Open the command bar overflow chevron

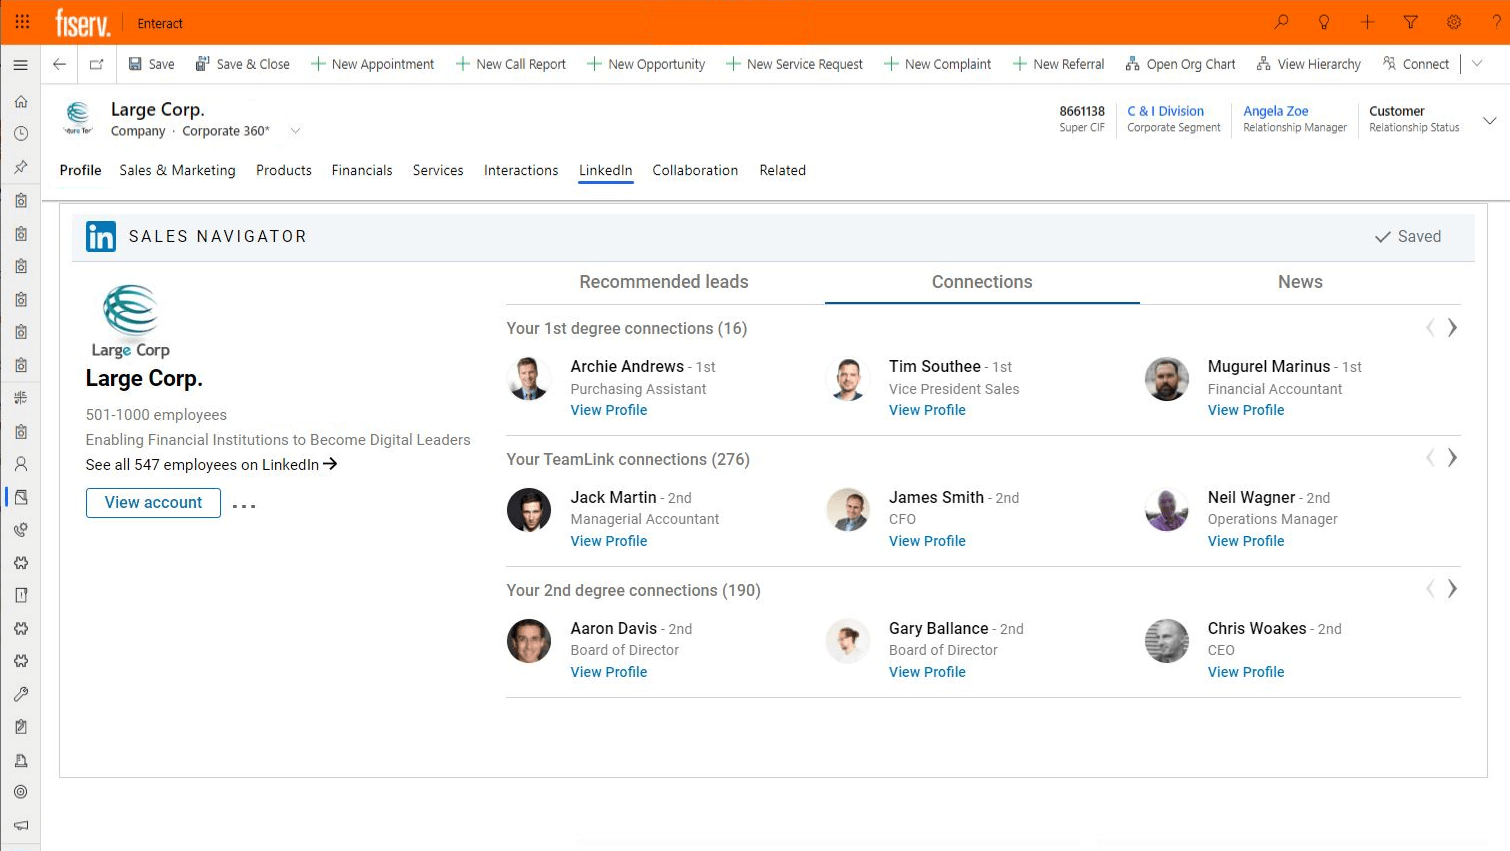1478,63
